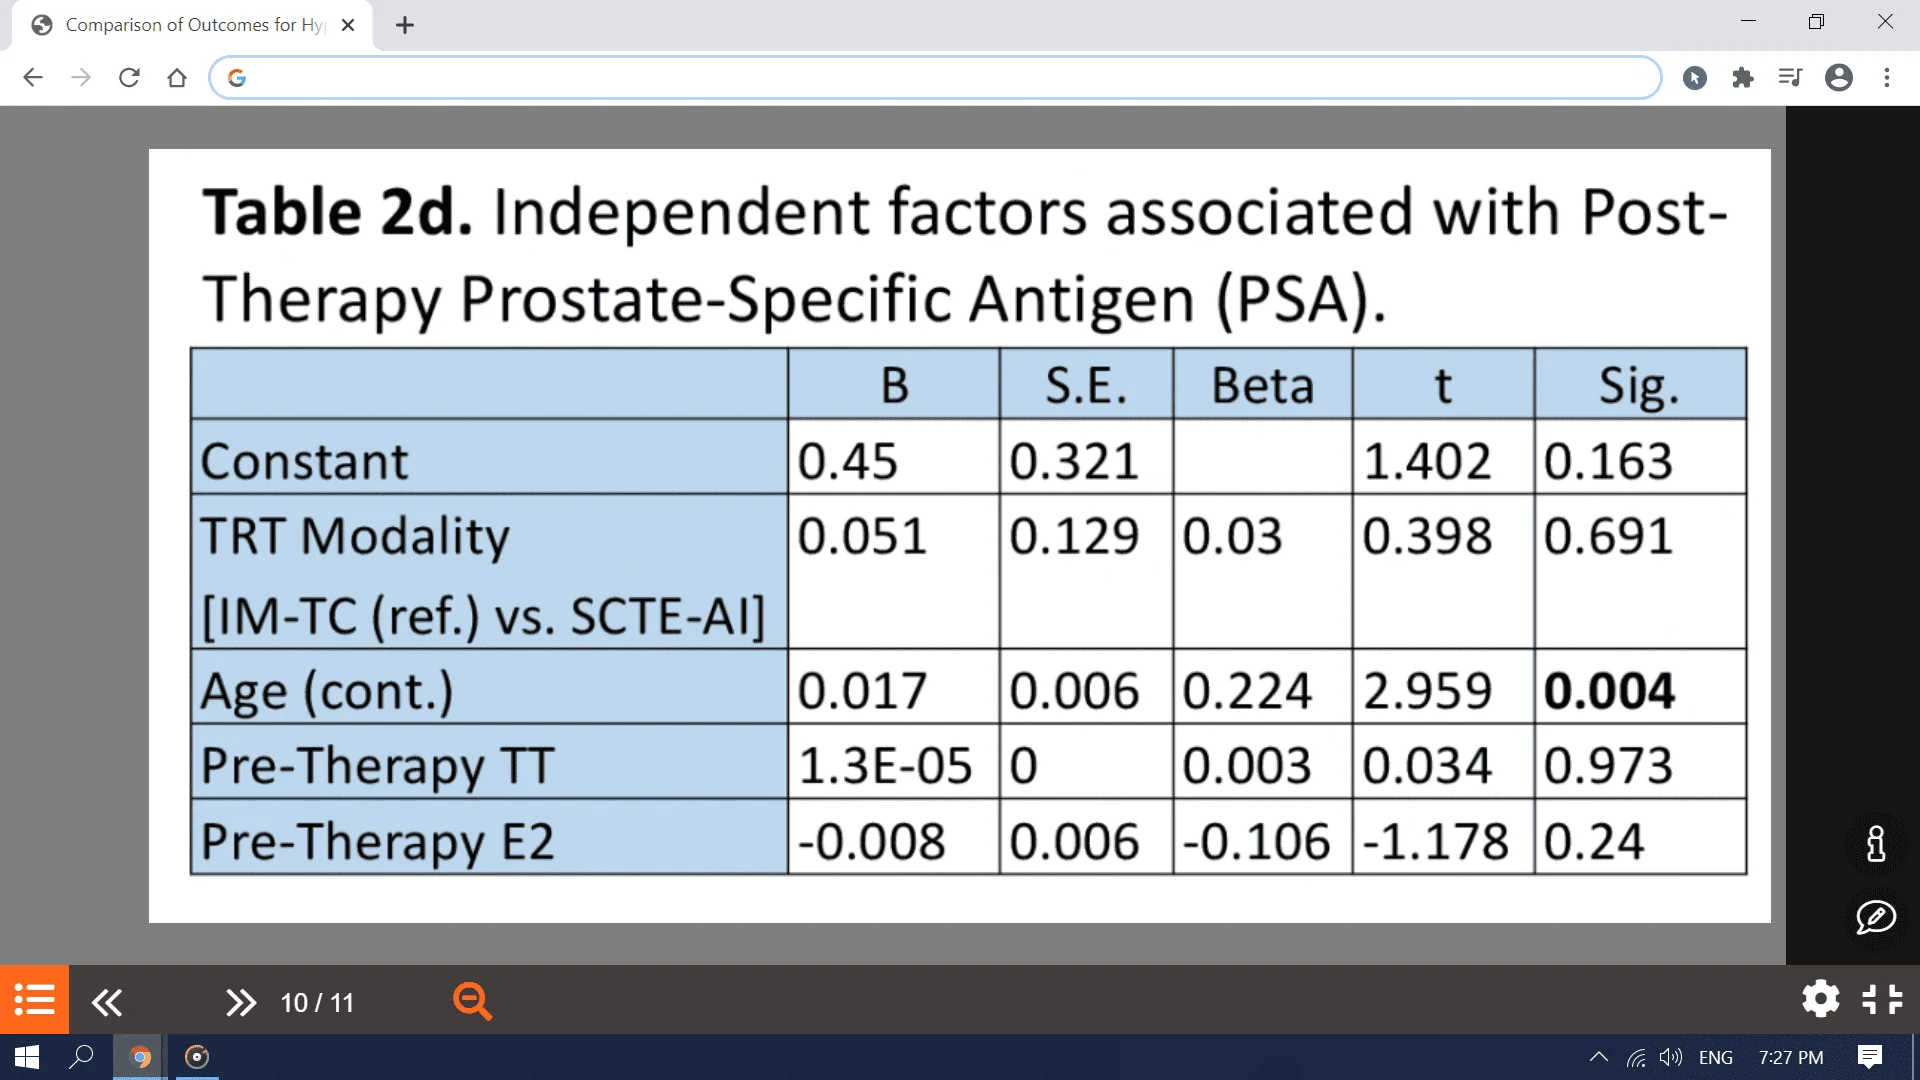Click the browser forward arrow
The height and width of the screenshot is (1080, 1920).
coord(81,77)
